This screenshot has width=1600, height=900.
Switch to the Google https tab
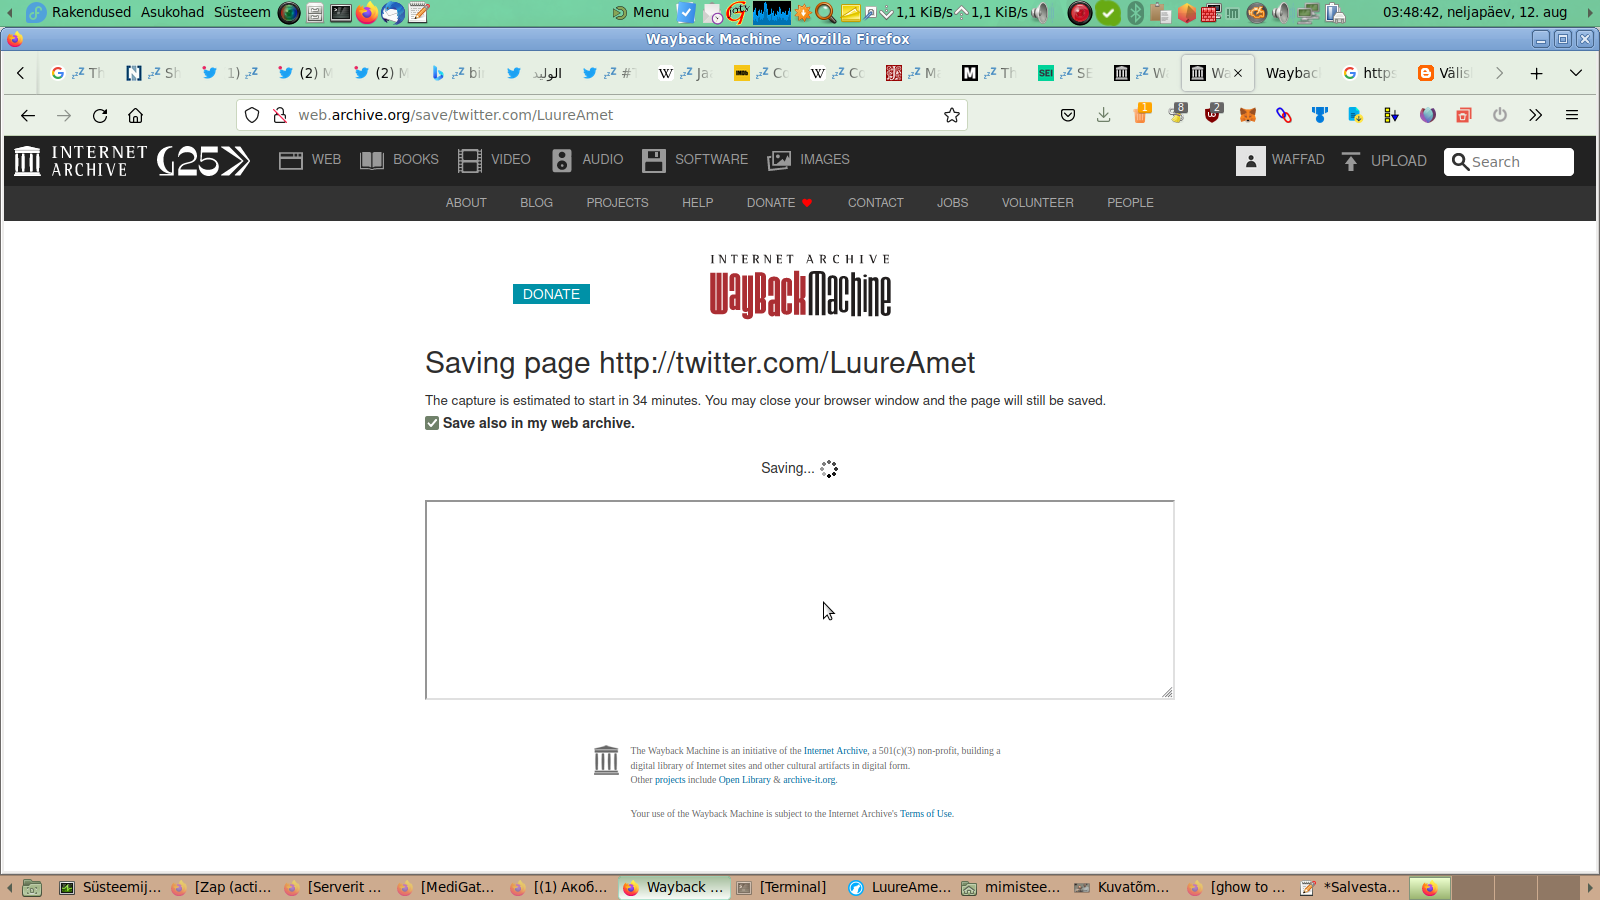(x=1369, y=73)
